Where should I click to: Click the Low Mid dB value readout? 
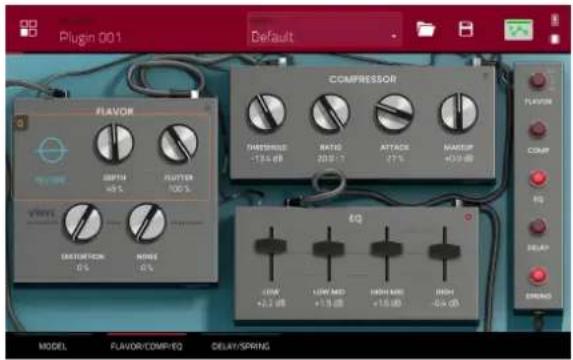[329, 303]
